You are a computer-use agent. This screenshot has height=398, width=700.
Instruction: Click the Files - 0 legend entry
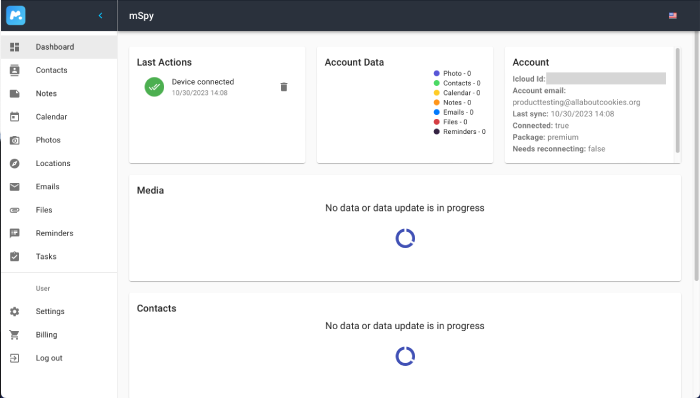(x=450, y=122)
